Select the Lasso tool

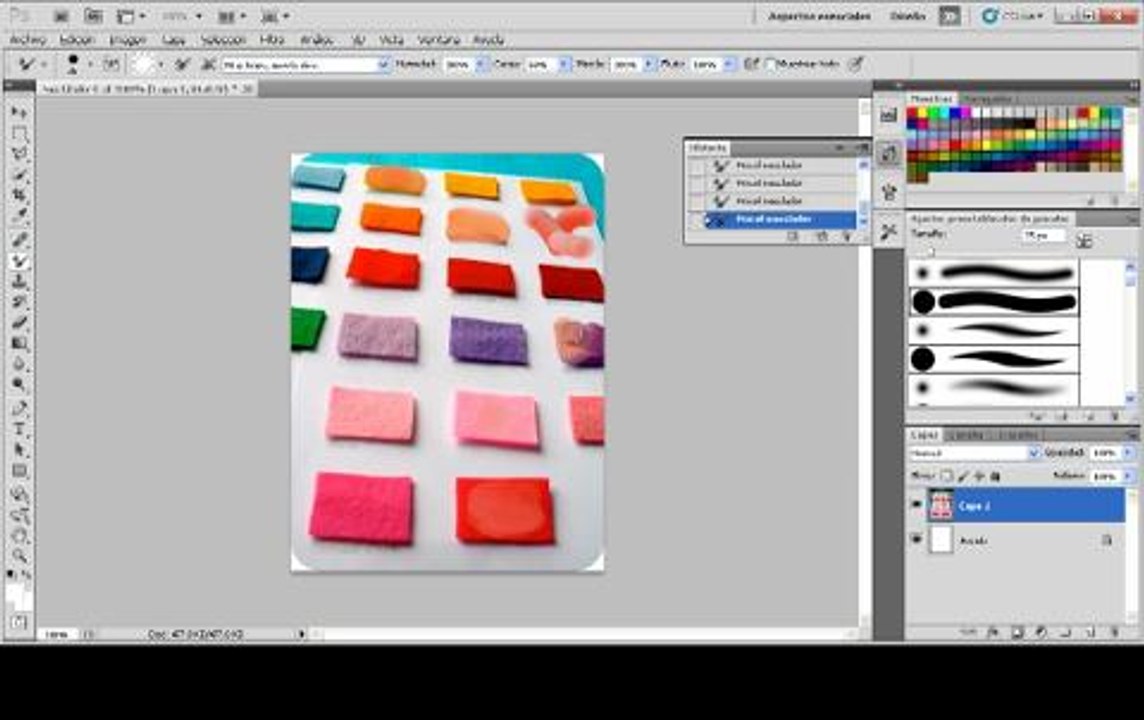point(20,154)
